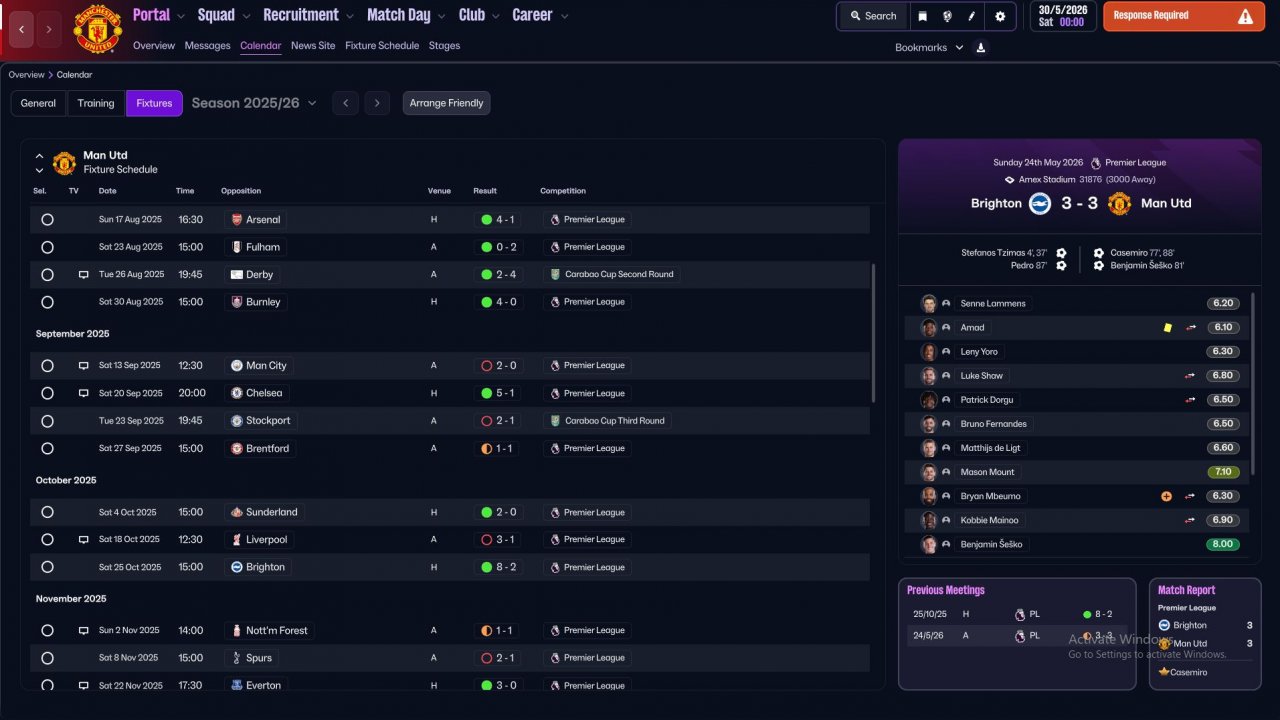The image size is (1280, 720).
Task: Open the bookmark icon in top toolbar
Action: pos(922,16)
